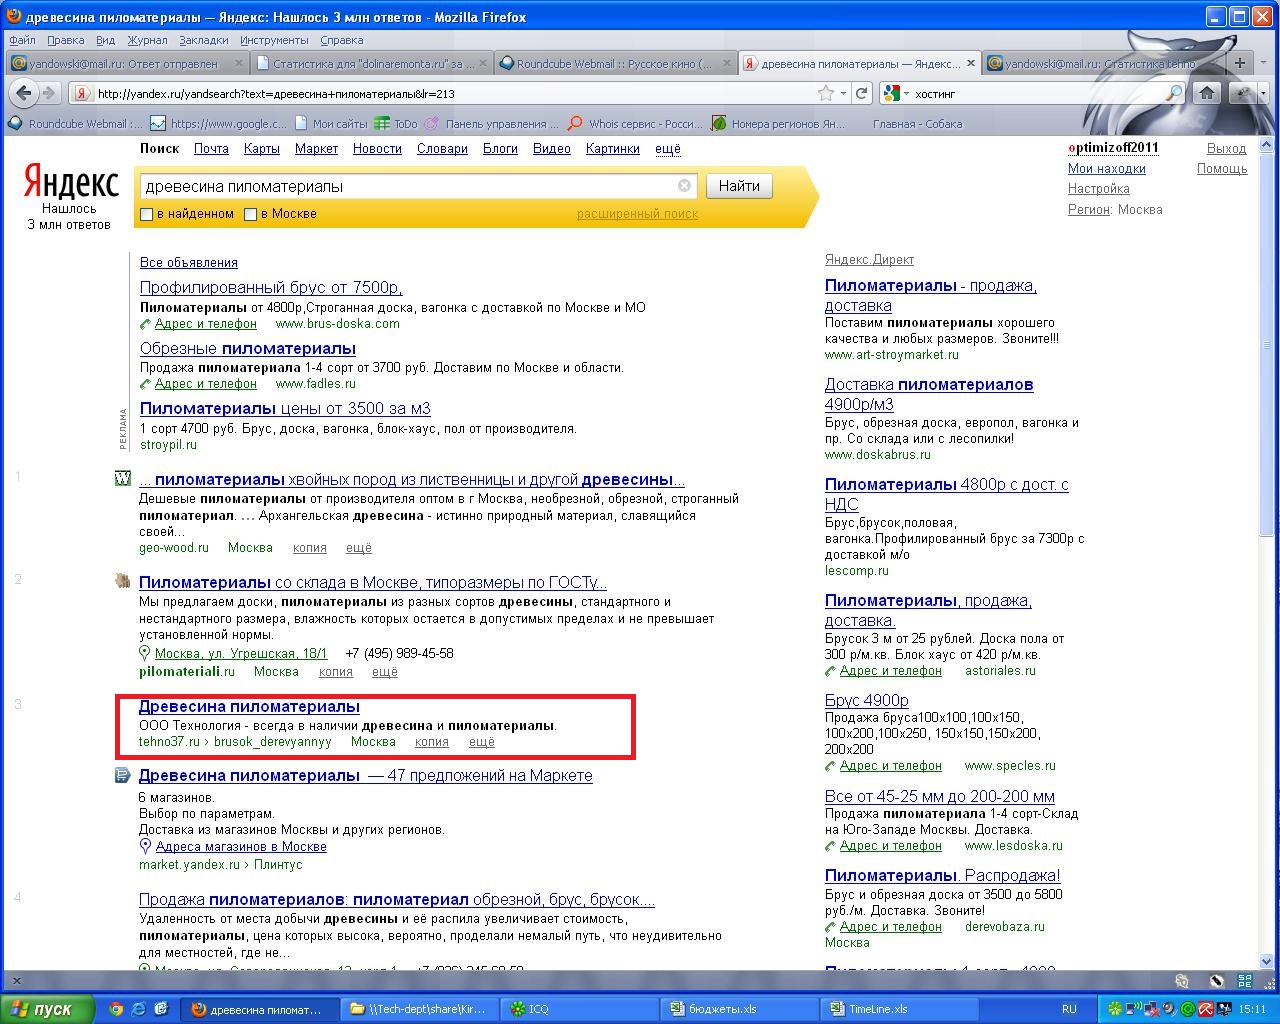Click the Найти search button

pyautogui.click(x=739, y=186)
